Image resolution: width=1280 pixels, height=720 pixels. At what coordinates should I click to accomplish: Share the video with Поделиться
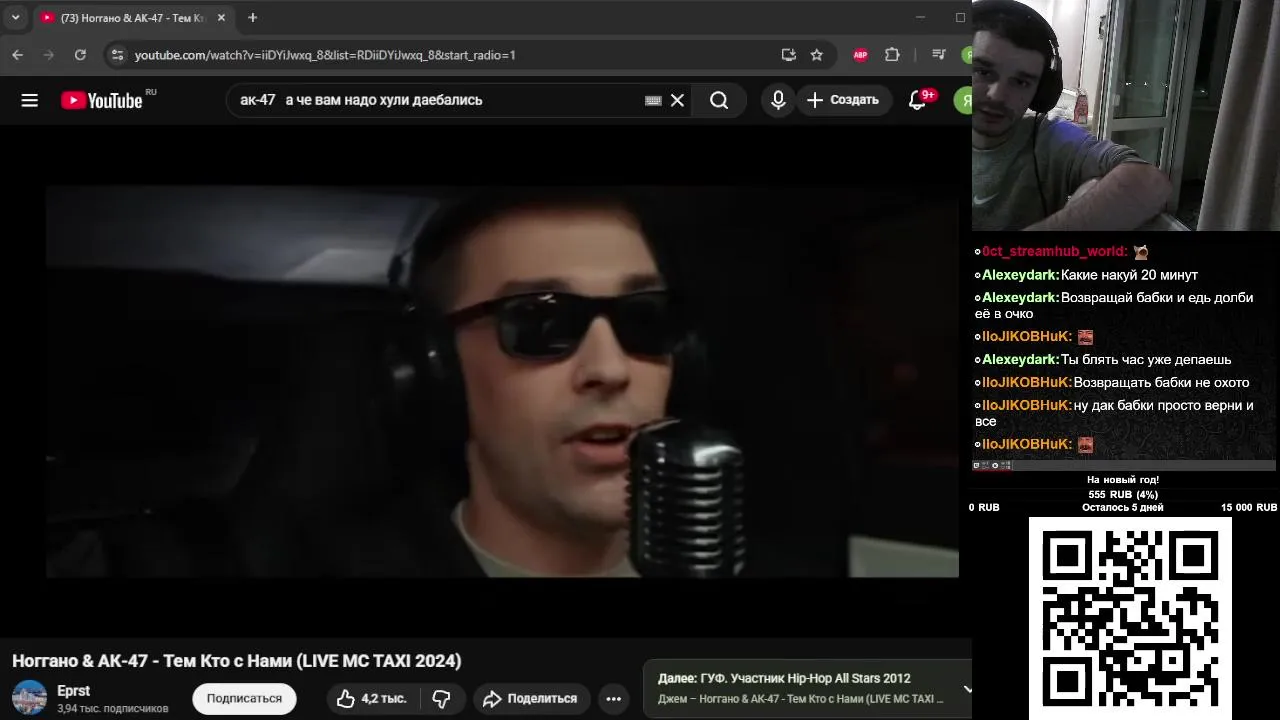(x=531, y=699)
